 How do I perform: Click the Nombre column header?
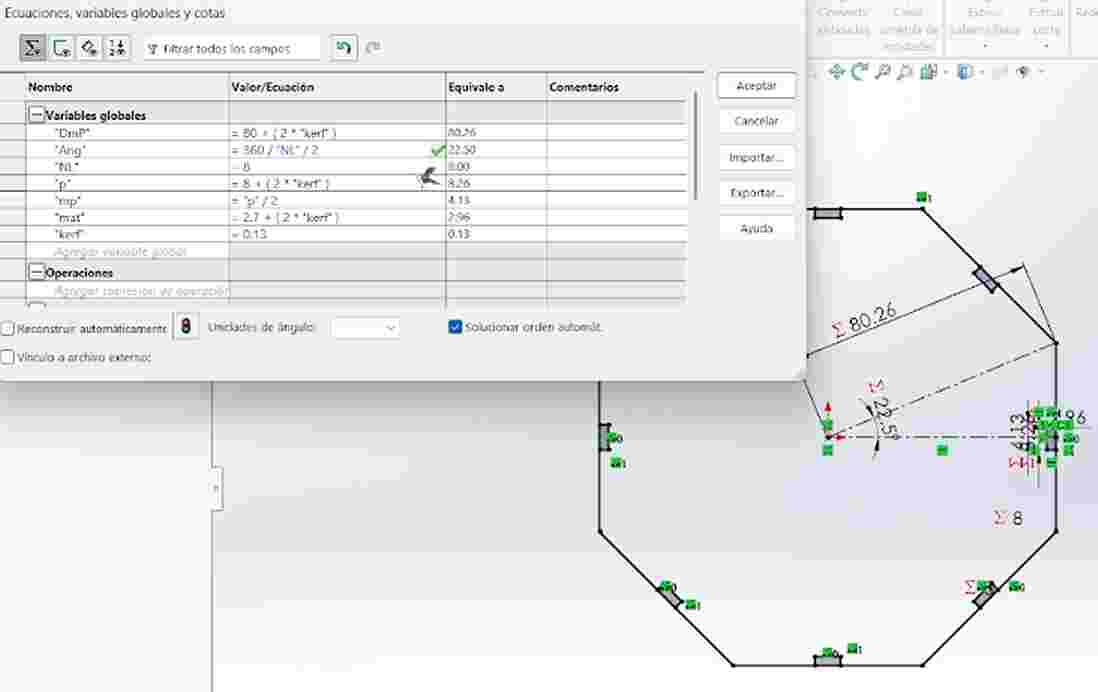click(127, 88)
